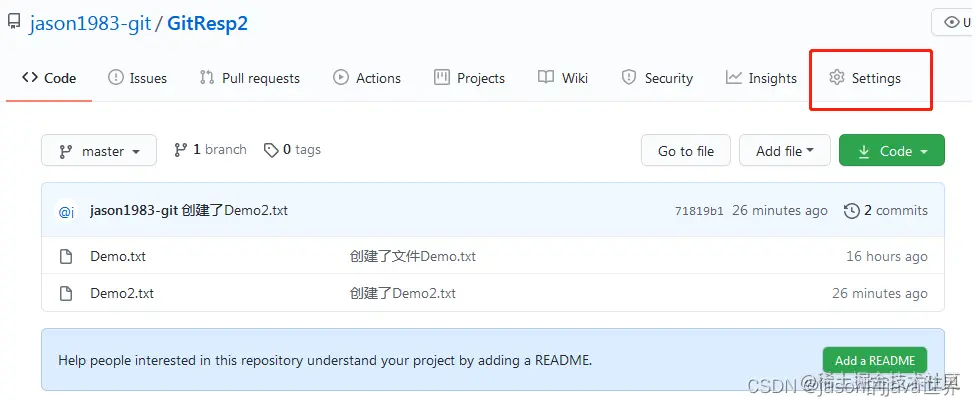This screenshot has height=406, width=975.
Task: Click the Go to file button
Action: (686, 150)
